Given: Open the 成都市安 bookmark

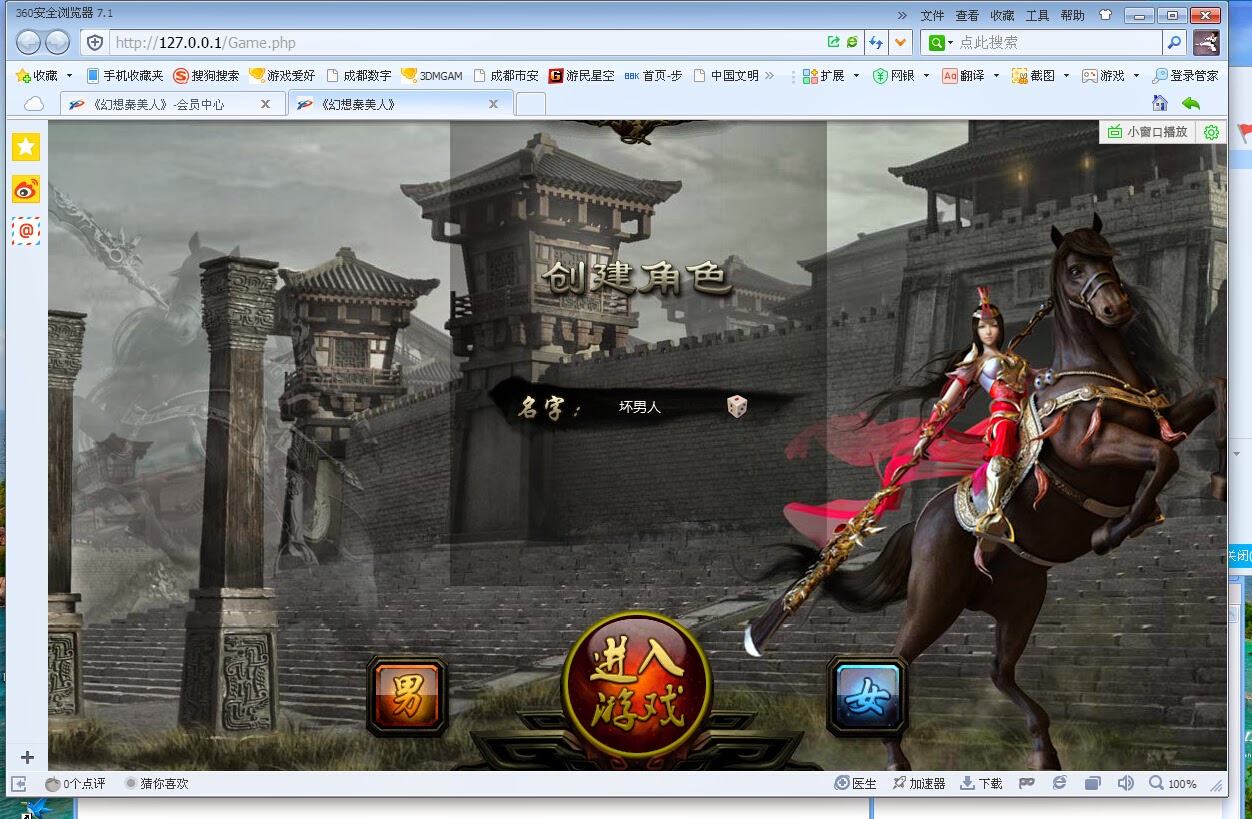Looking at the screenshot, I should click(505, 75).
